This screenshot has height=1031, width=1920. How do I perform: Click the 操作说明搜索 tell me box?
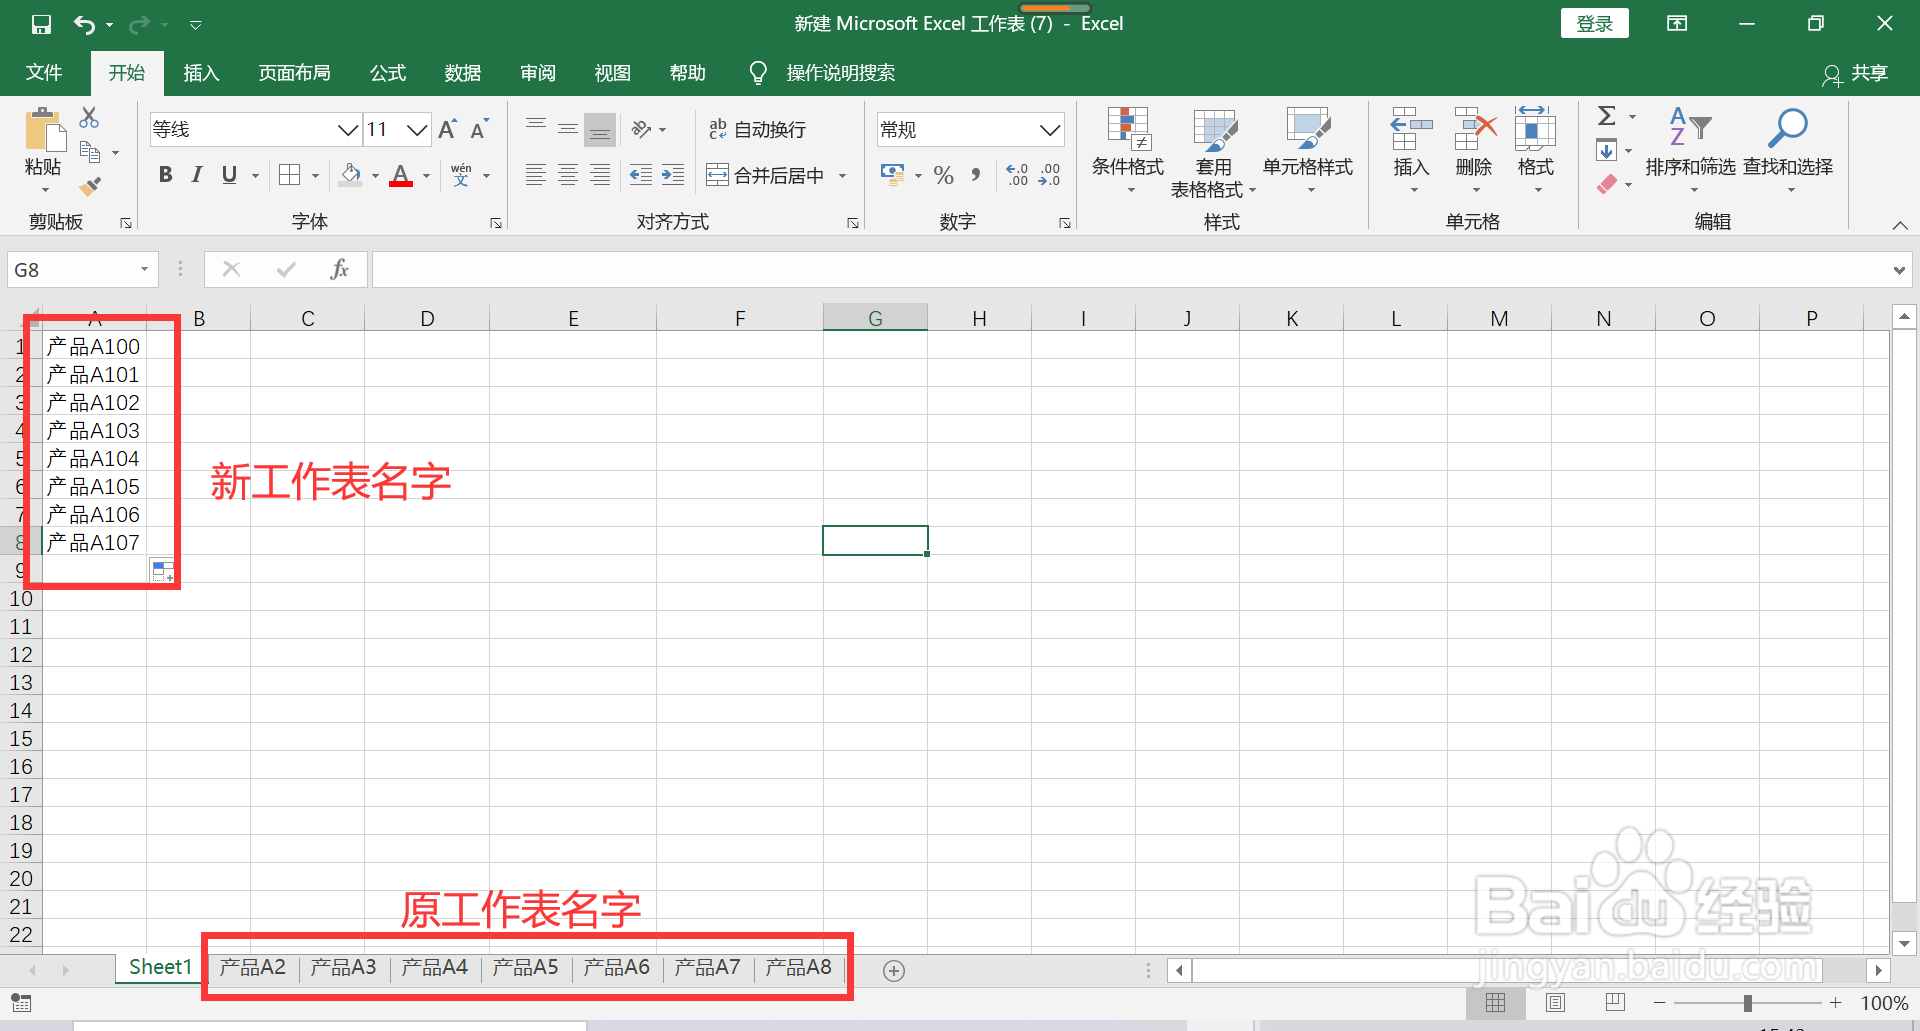tap(840, 73)
